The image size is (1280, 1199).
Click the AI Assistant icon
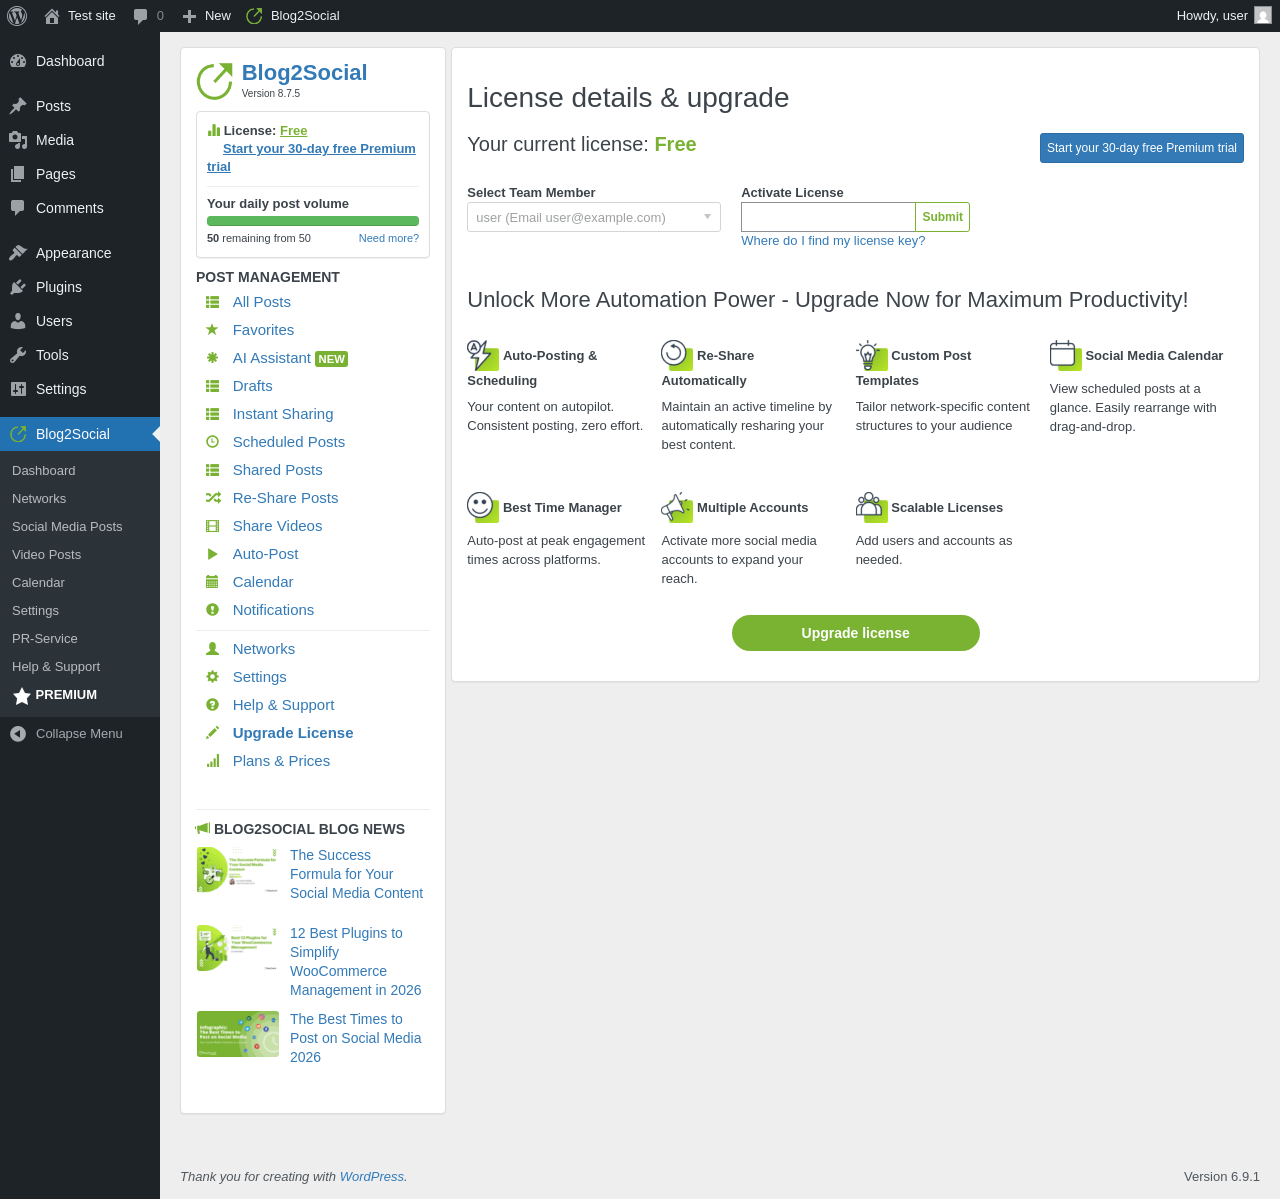click(212, 358)
